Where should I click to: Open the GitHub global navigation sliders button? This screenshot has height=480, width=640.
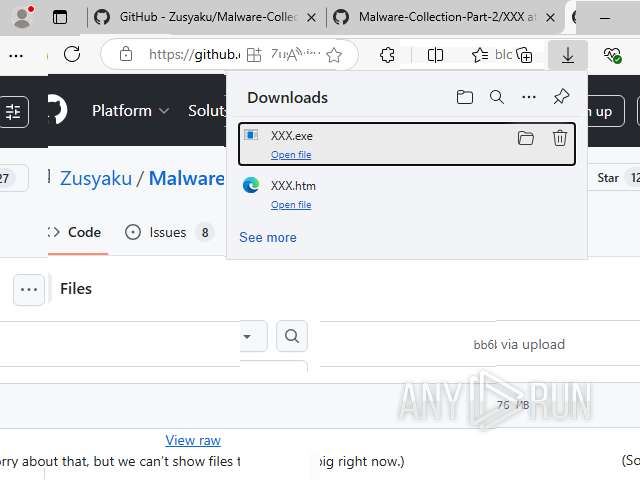pyautogui.click(x=13, y=111)
